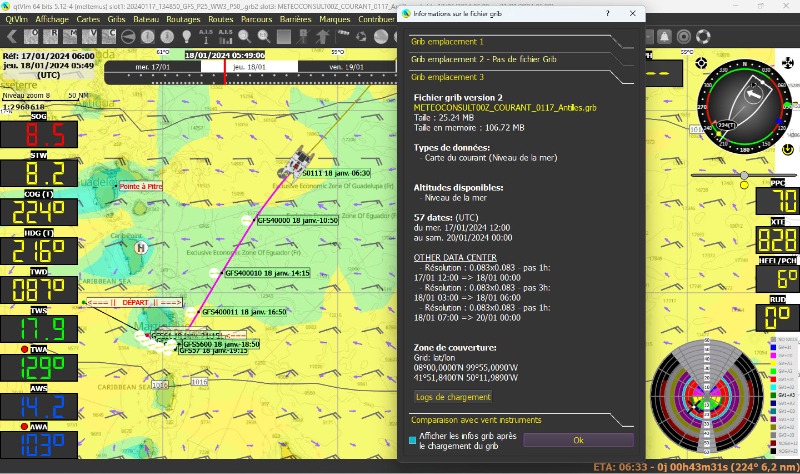Viewport: 800px width, 474px height.
Task: Open the Routages menu
Action: click(x=183, y=19)
